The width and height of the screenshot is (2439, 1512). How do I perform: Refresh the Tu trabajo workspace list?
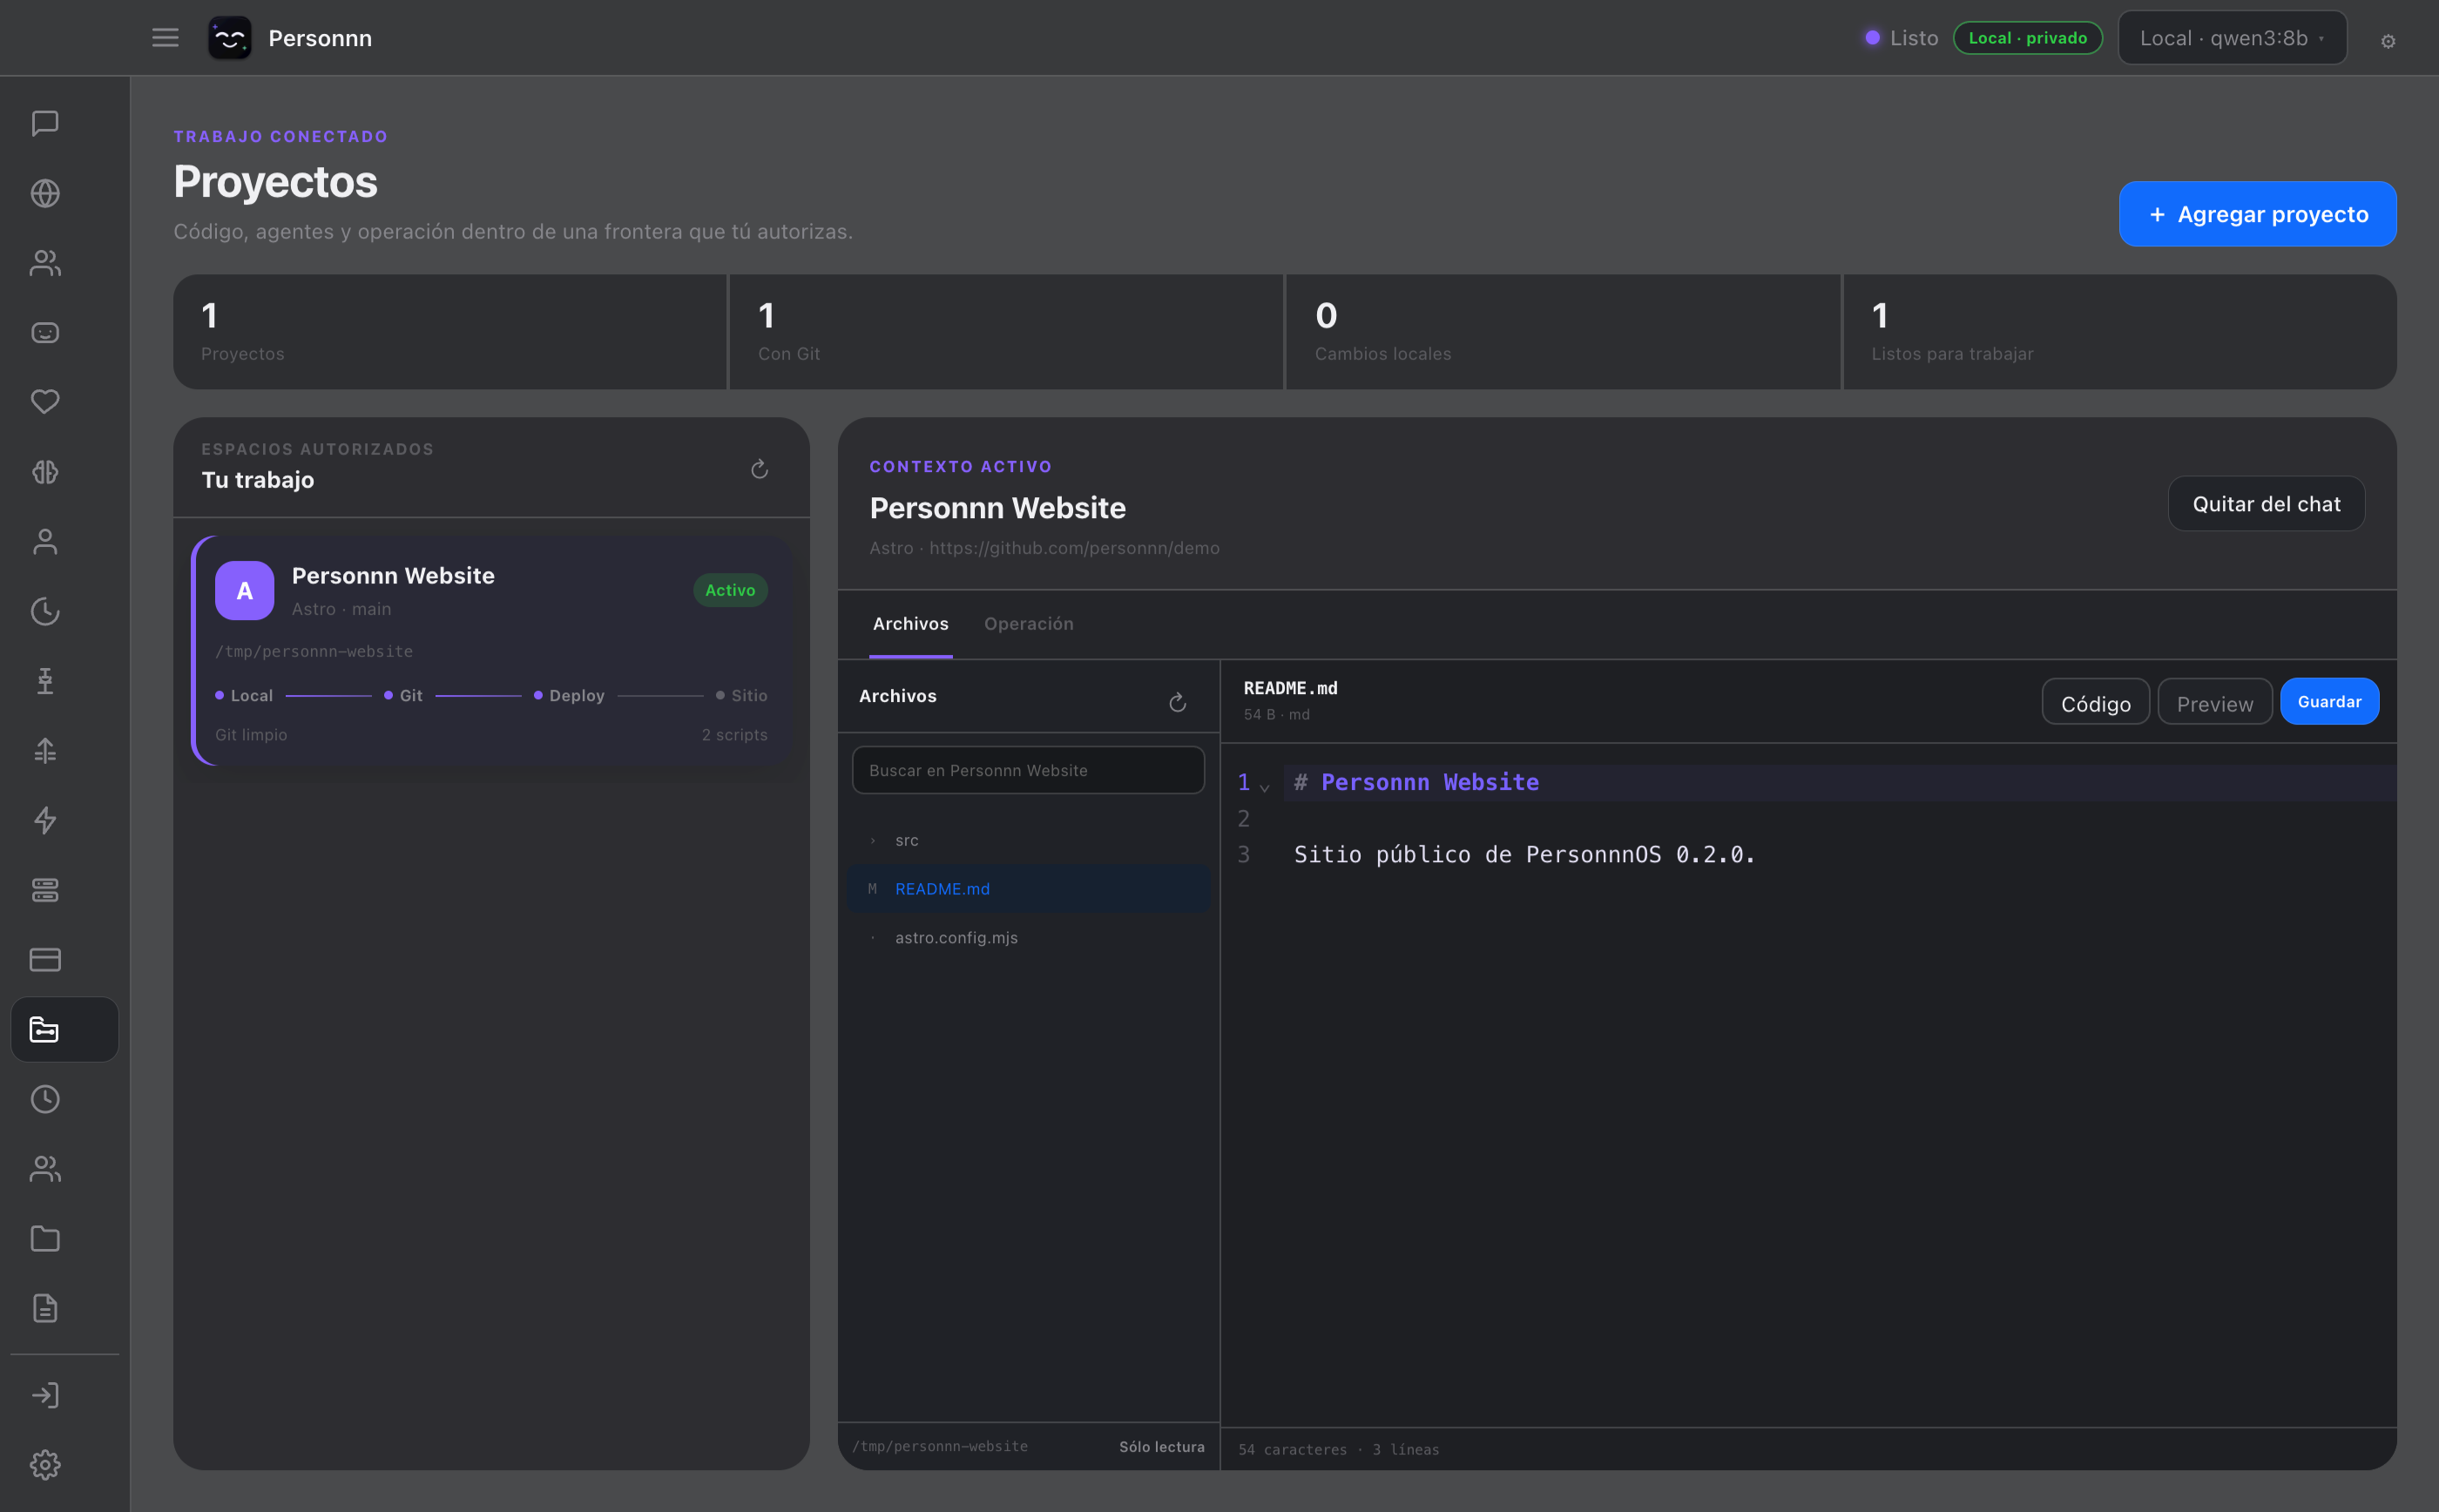(x=759, y=469)
